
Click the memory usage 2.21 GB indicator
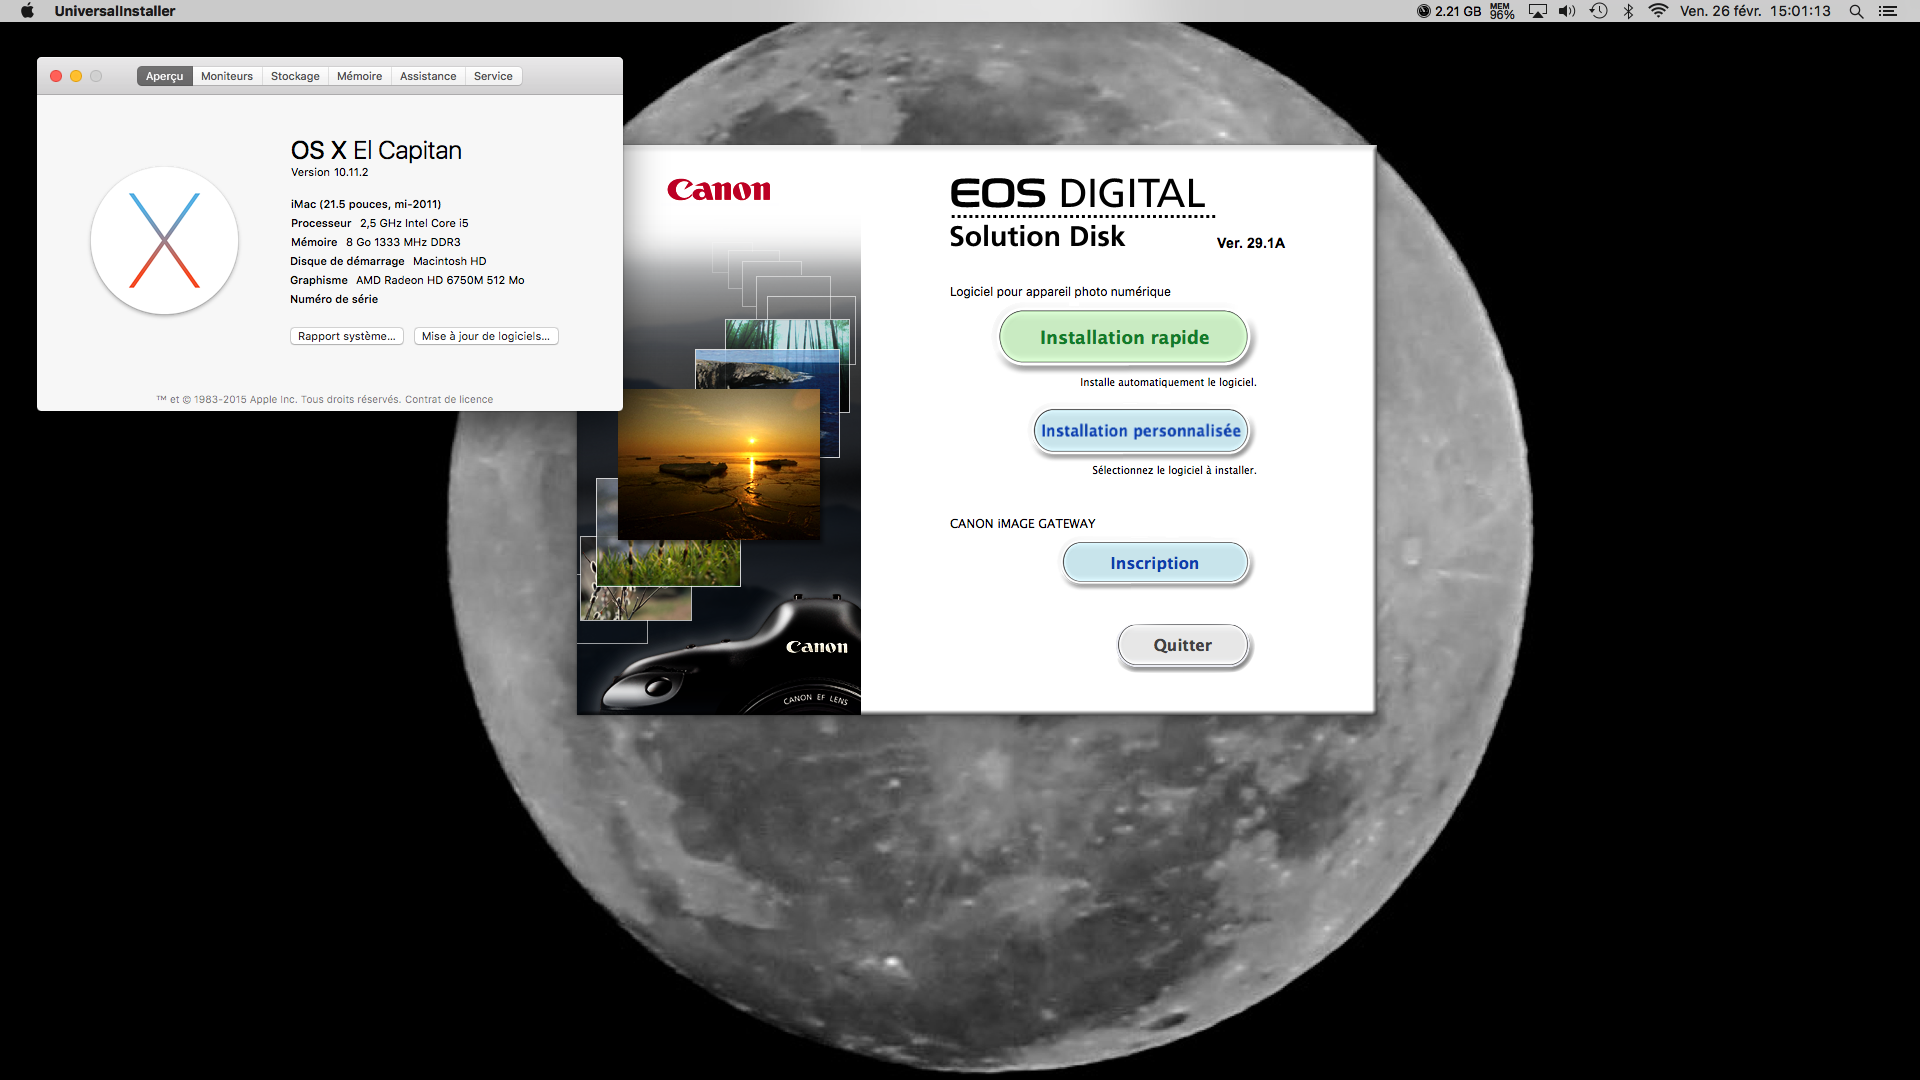coord(1449,11)
